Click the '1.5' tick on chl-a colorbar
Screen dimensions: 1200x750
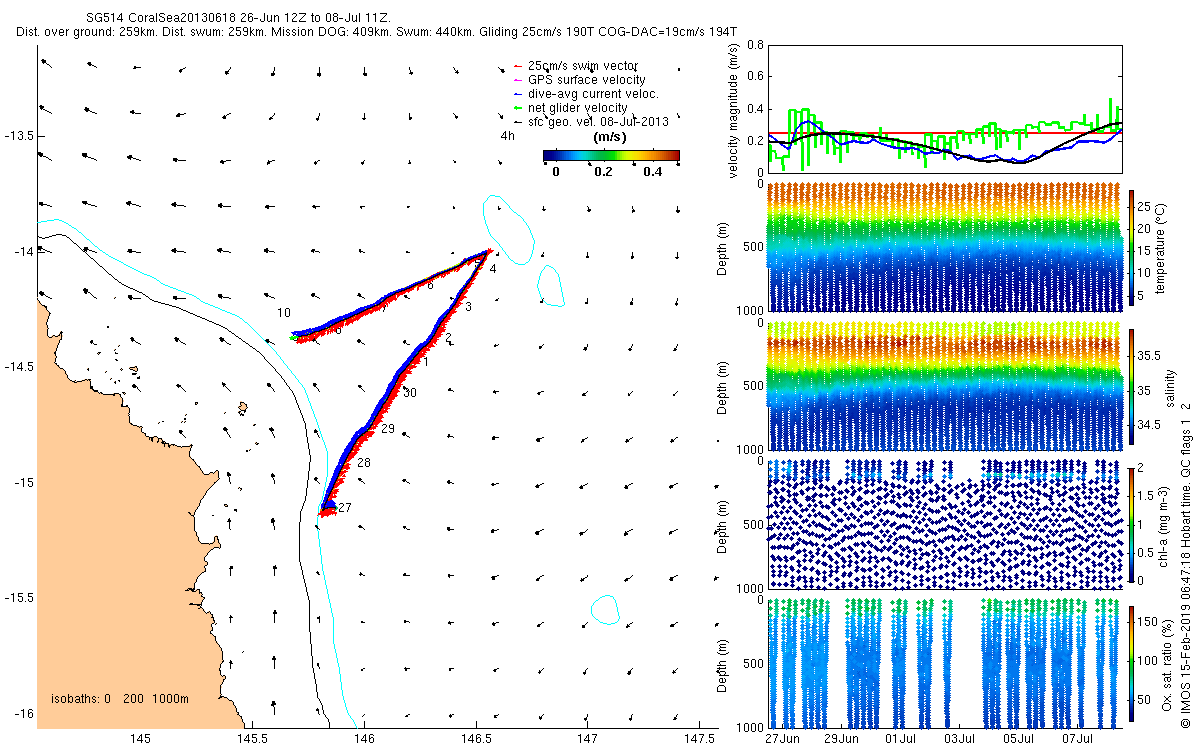click(1147, 495)
